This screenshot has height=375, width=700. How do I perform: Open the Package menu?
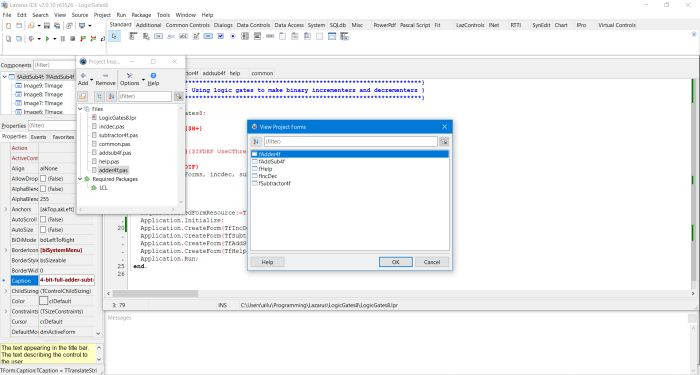(x=141, y=15)
